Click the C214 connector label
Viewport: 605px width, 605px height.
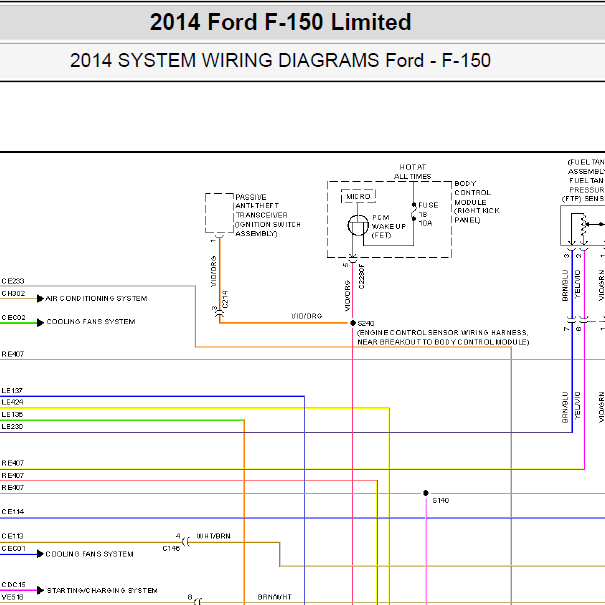(x=225, y=299)
